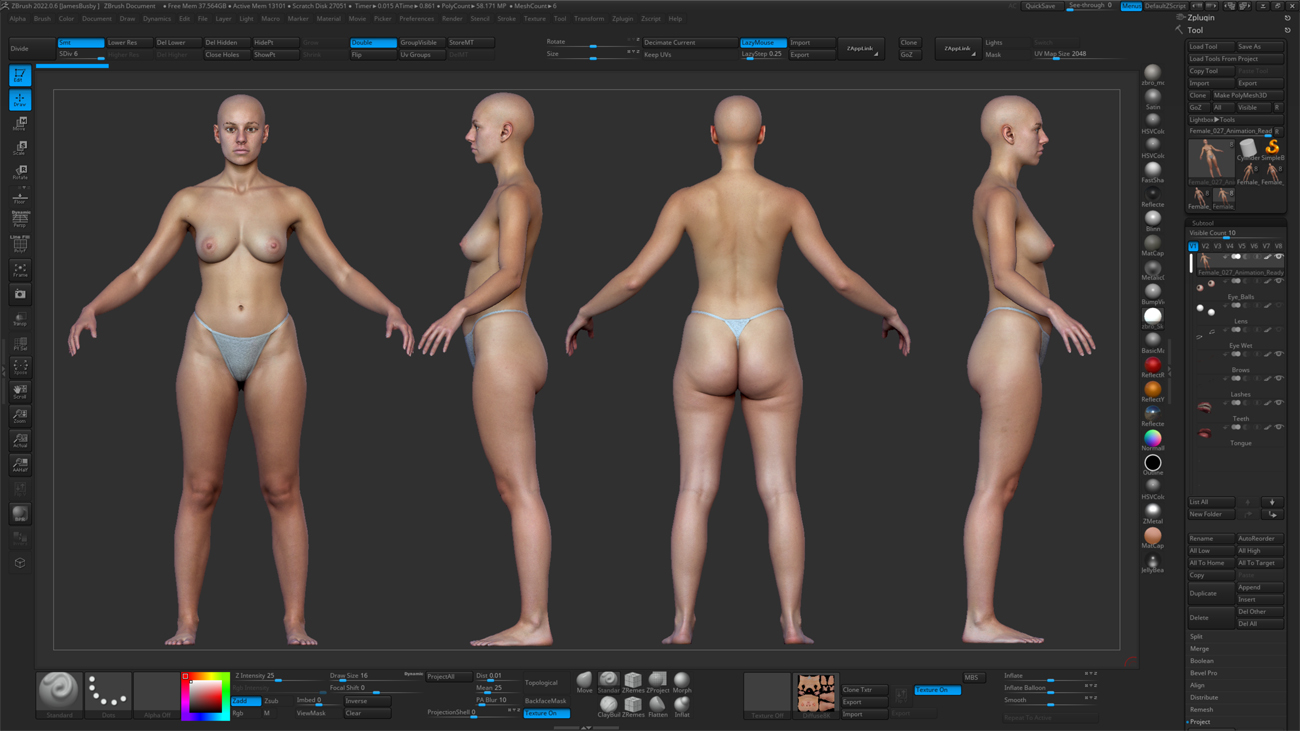Choose the FastShade material sphere
This screenshot has height=731, width=1300.
[x=1153, y=172]
